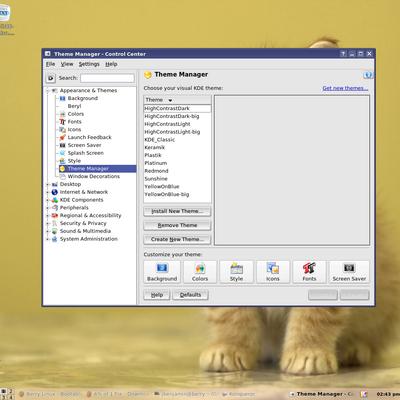Expand the Peripherals tree node
Image resolution: width=400 pixels, height=400 pixels.
click(x=48, y=208)
